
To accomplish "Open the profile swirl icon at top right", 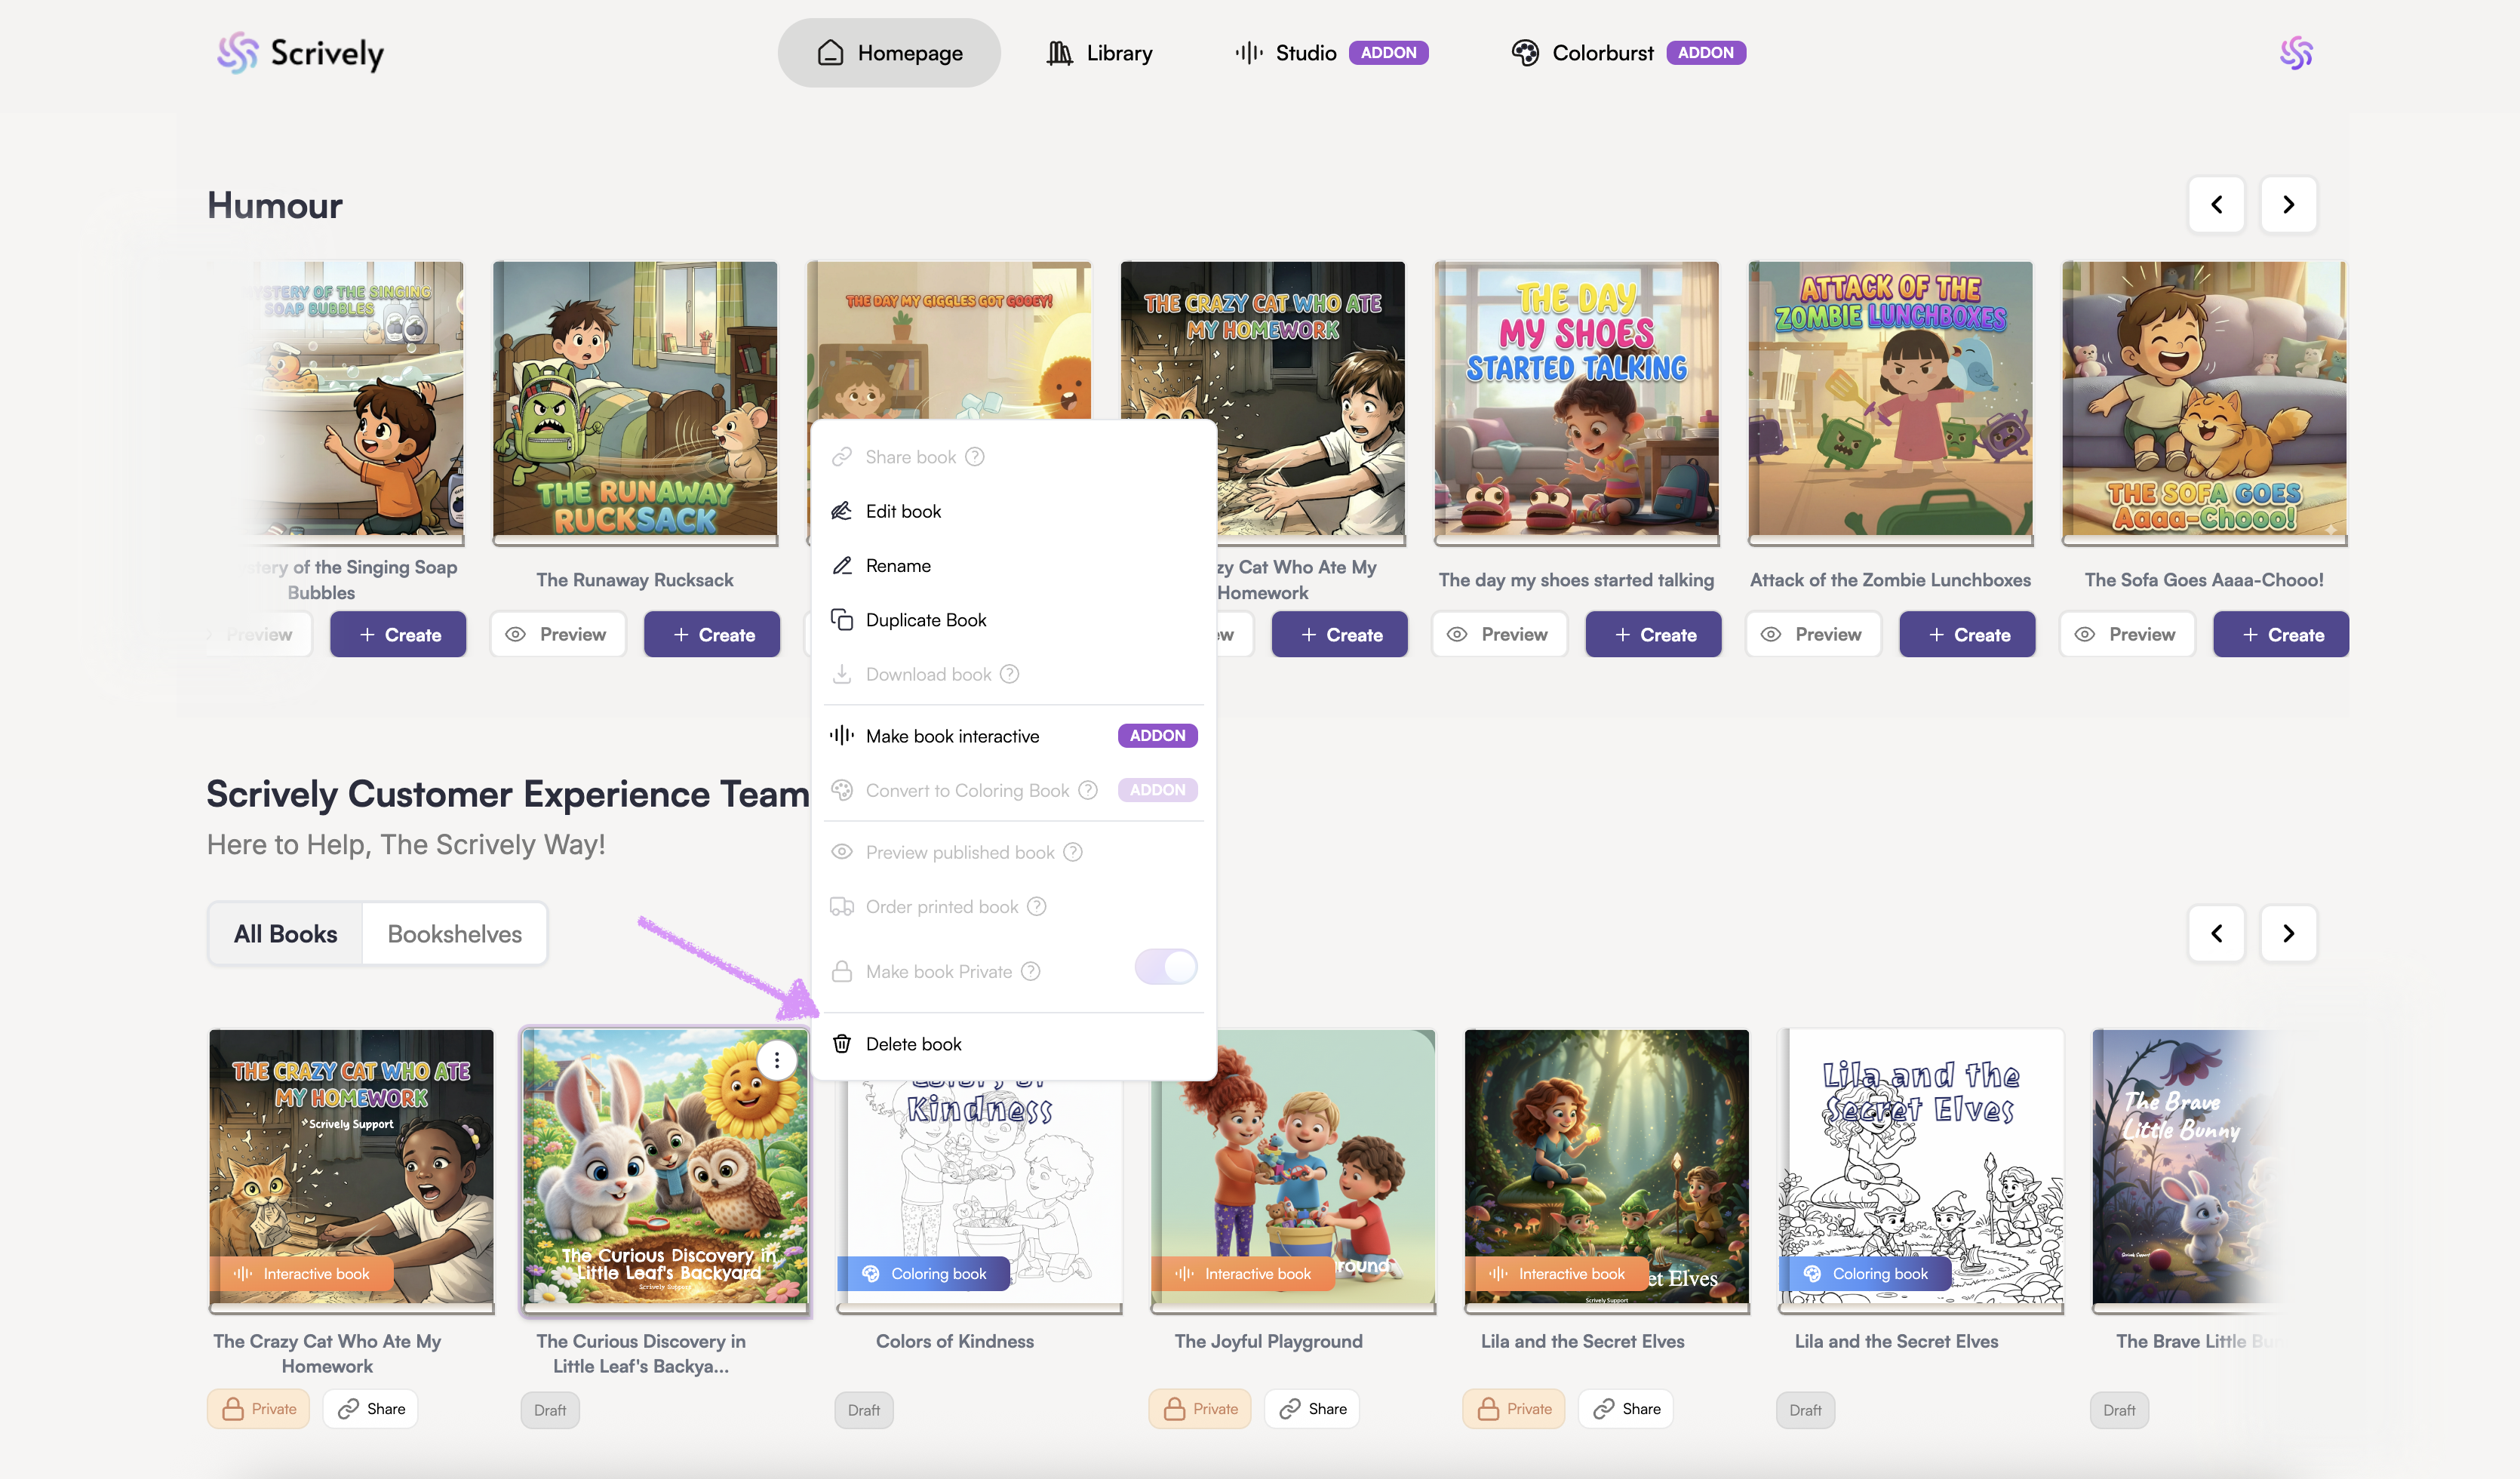I will pos(2296,53).
